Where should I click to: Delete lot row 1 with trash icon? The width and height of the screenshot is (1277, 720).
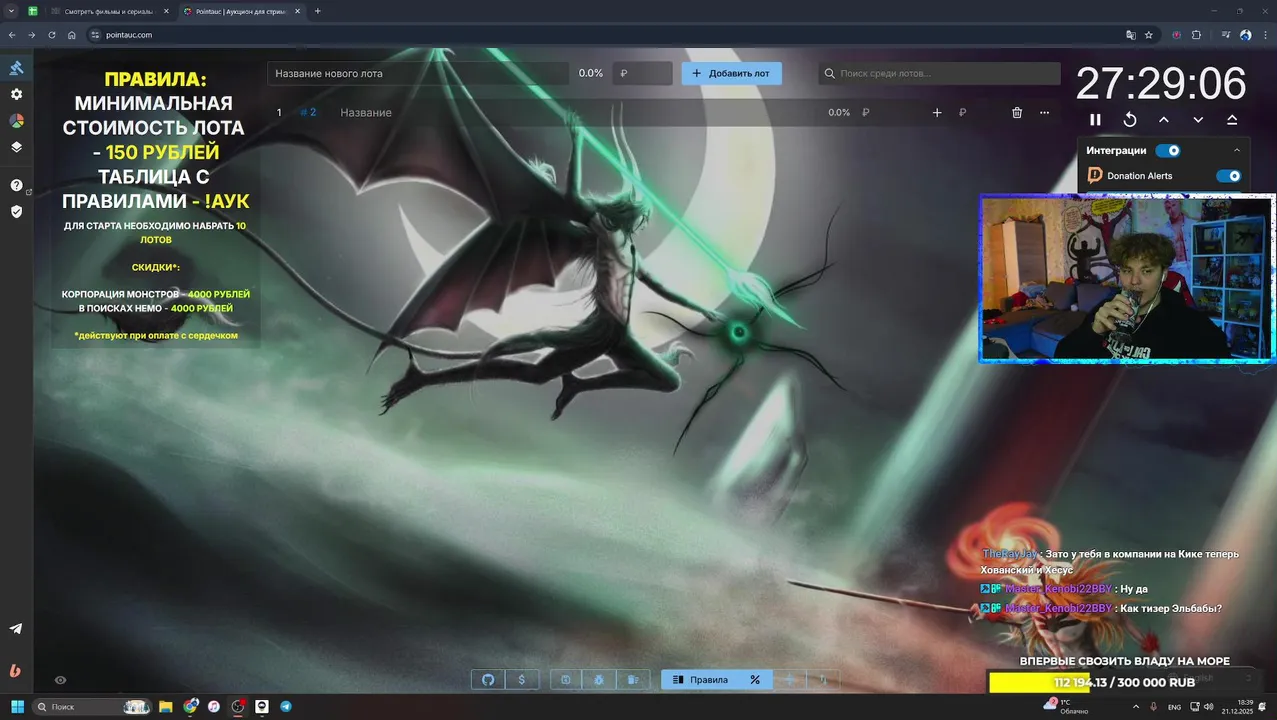tap(1017, 113)
